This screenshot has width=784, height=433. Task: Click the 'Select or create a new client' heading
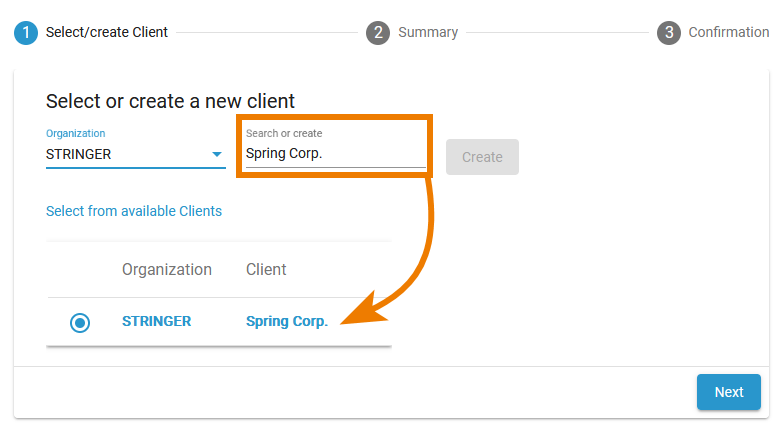(170, 101)
